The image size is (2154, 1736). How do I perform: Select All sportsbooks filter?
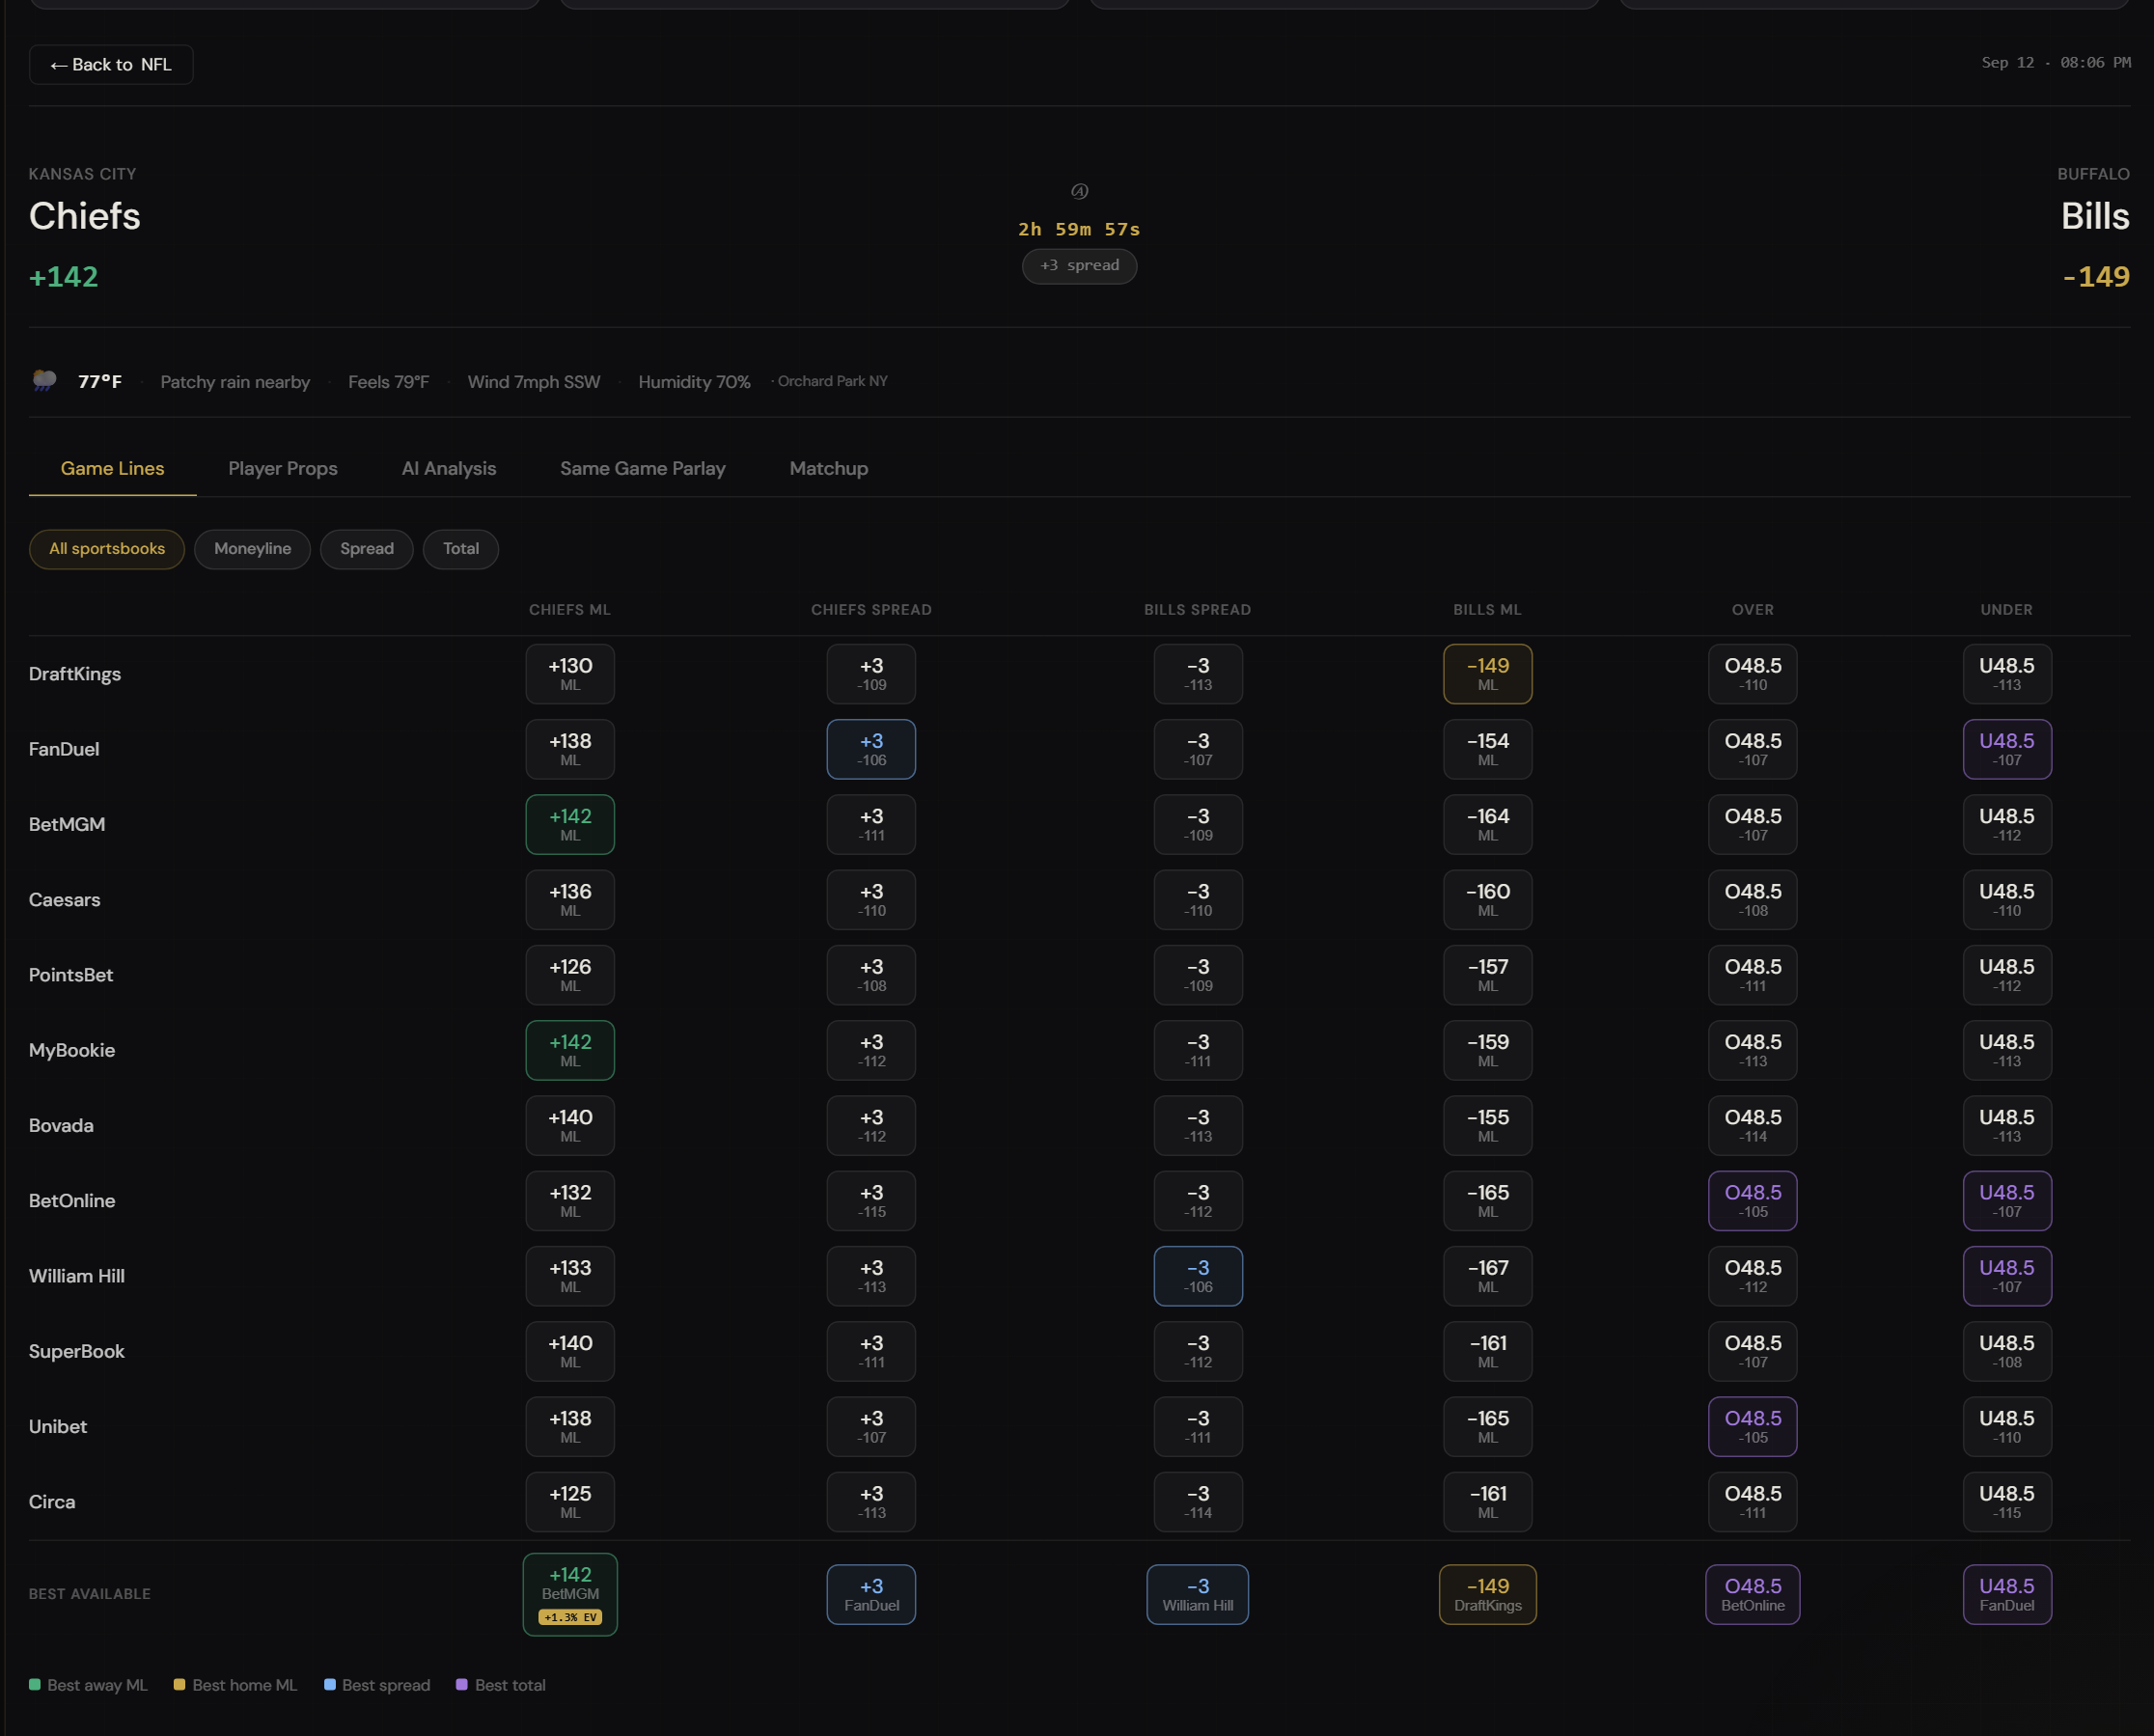pos(107,549)
